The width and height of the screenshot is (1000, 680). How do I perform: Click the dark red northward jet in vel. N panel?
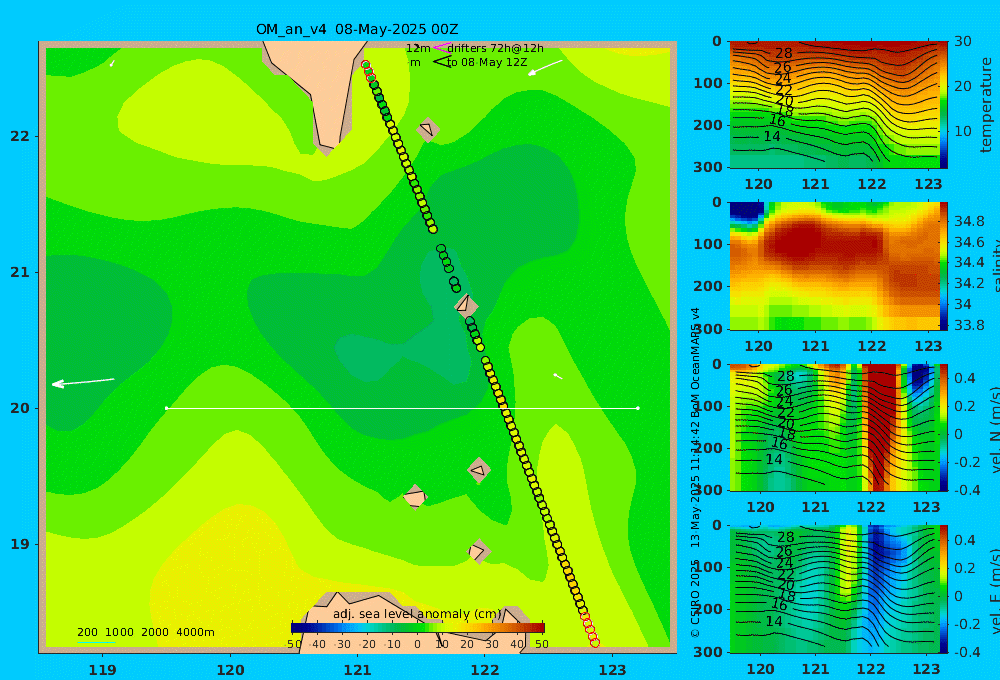click(882, 427)
